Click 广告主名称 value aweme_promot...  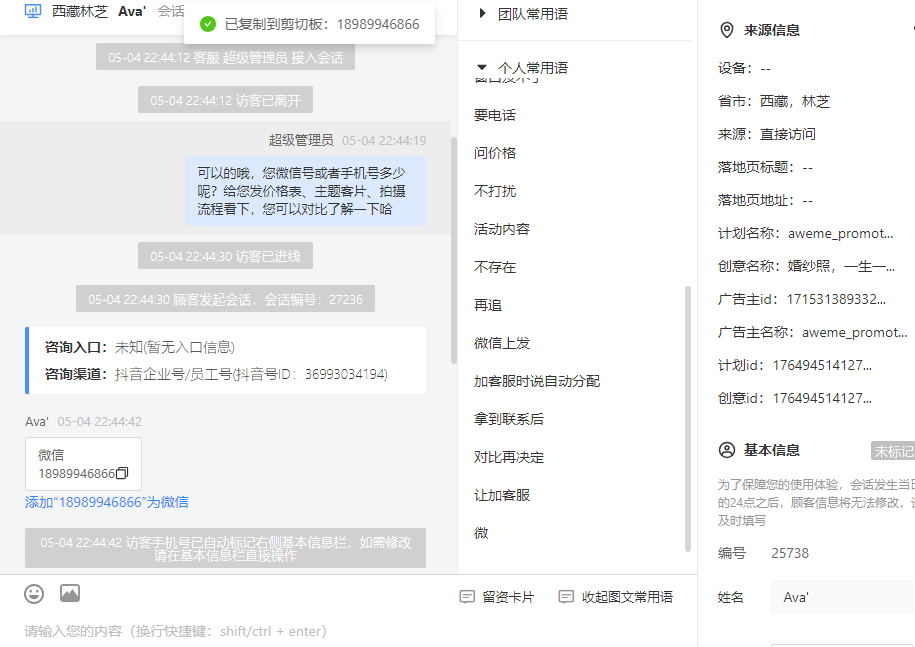[854, 333]
